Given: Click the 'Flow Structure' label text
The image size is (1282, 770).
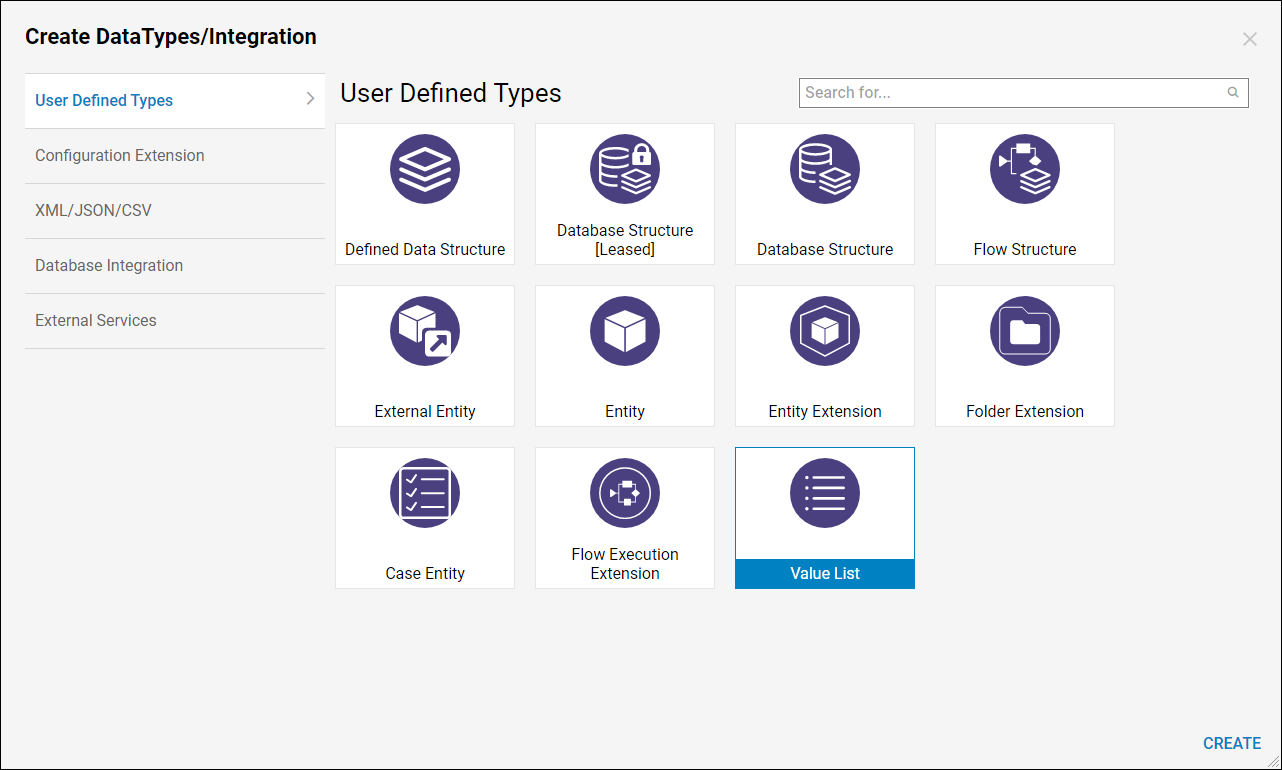Looking at the screenshot, I should point(1025,249).
